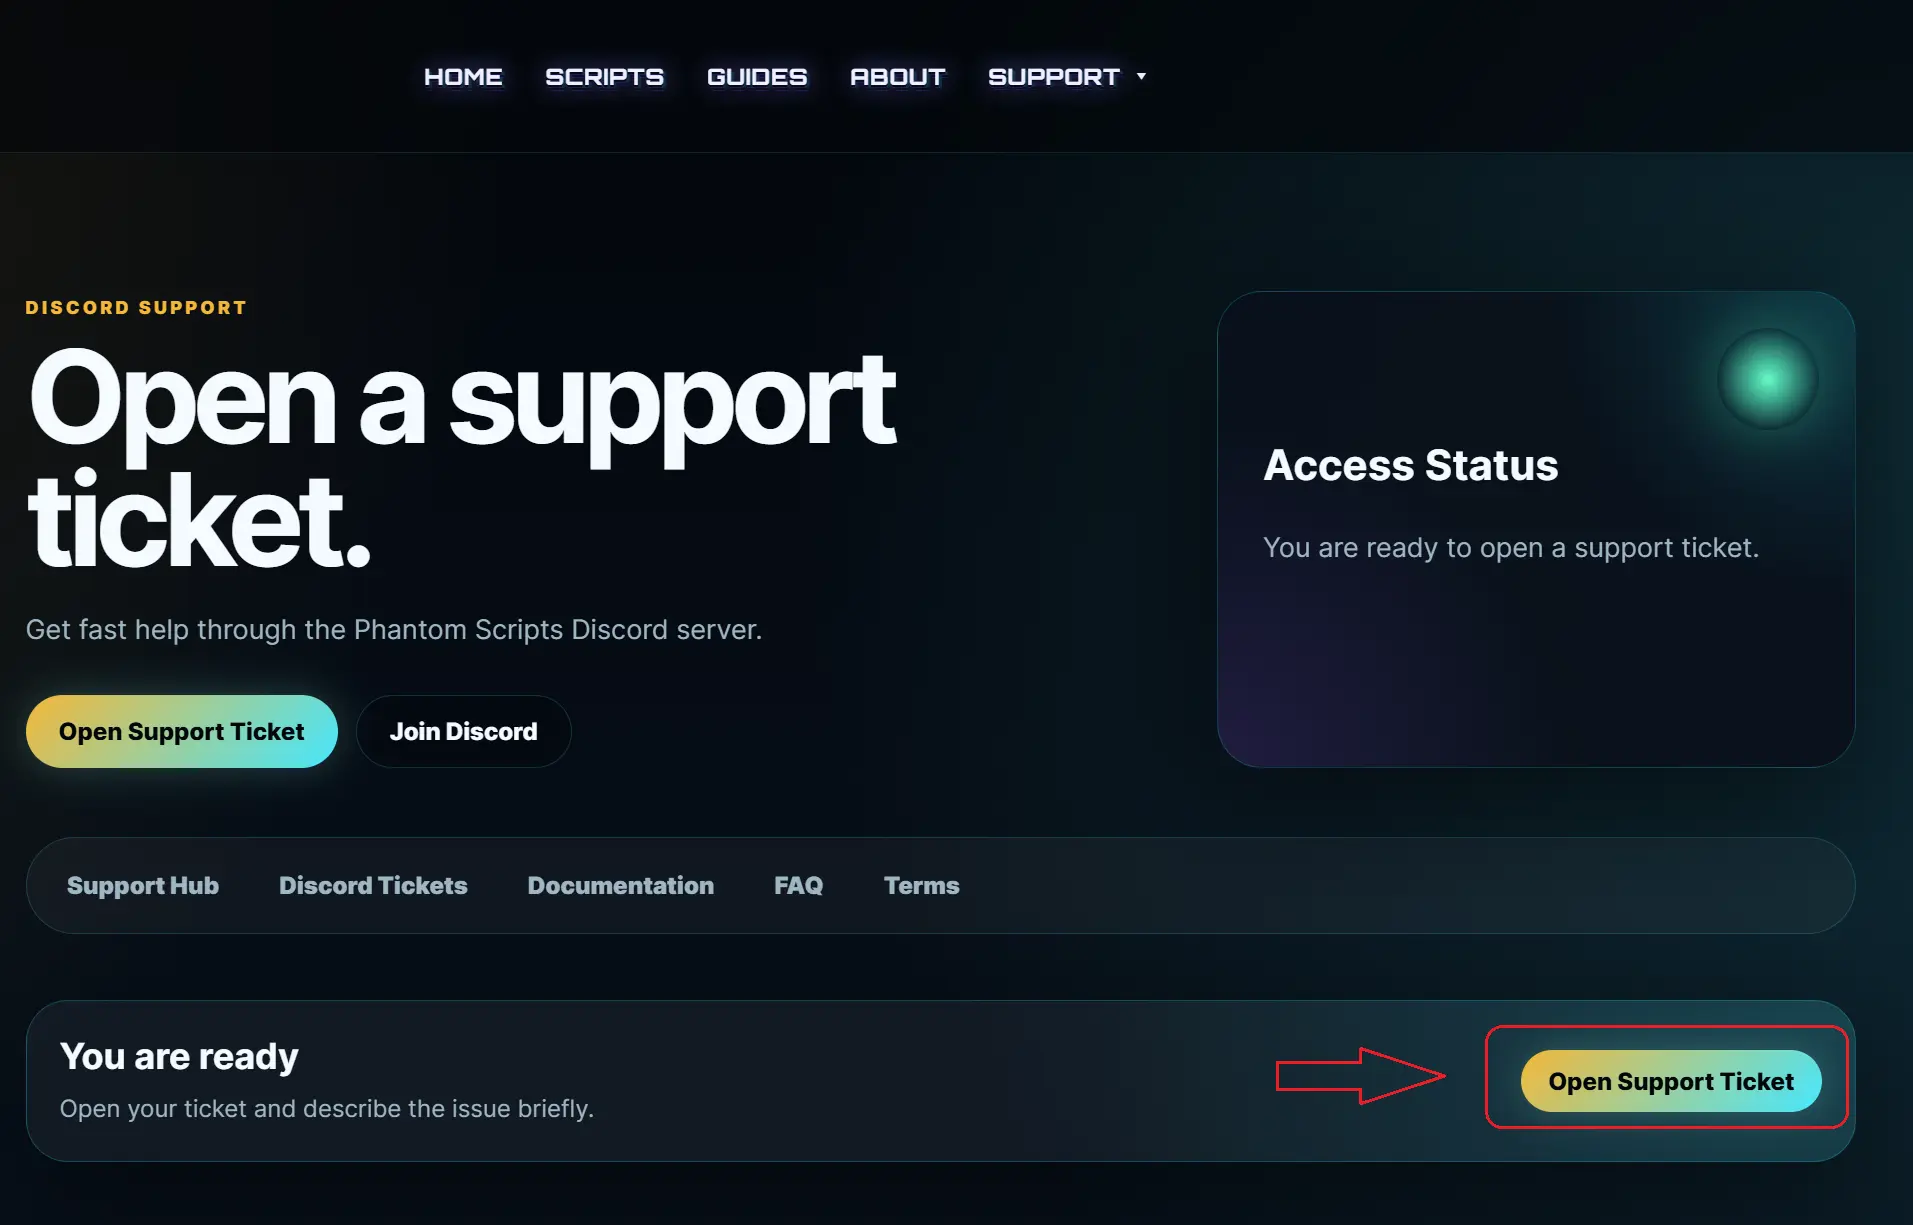View the FAQ tab
This screenshot has height=1225, width=1913.
(x=799, y=886)
